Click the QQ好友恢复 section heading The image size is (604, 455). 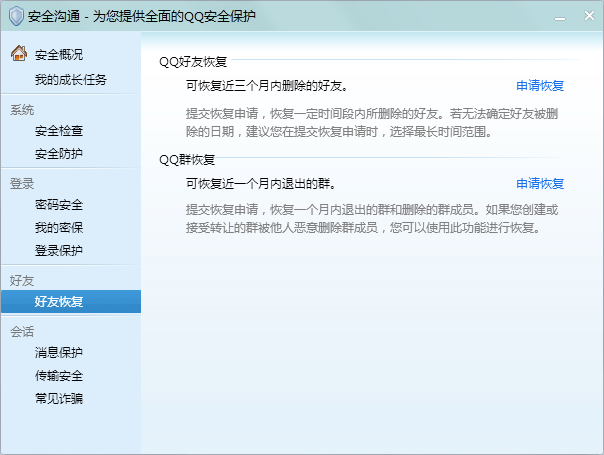click(x=193, y=62)
